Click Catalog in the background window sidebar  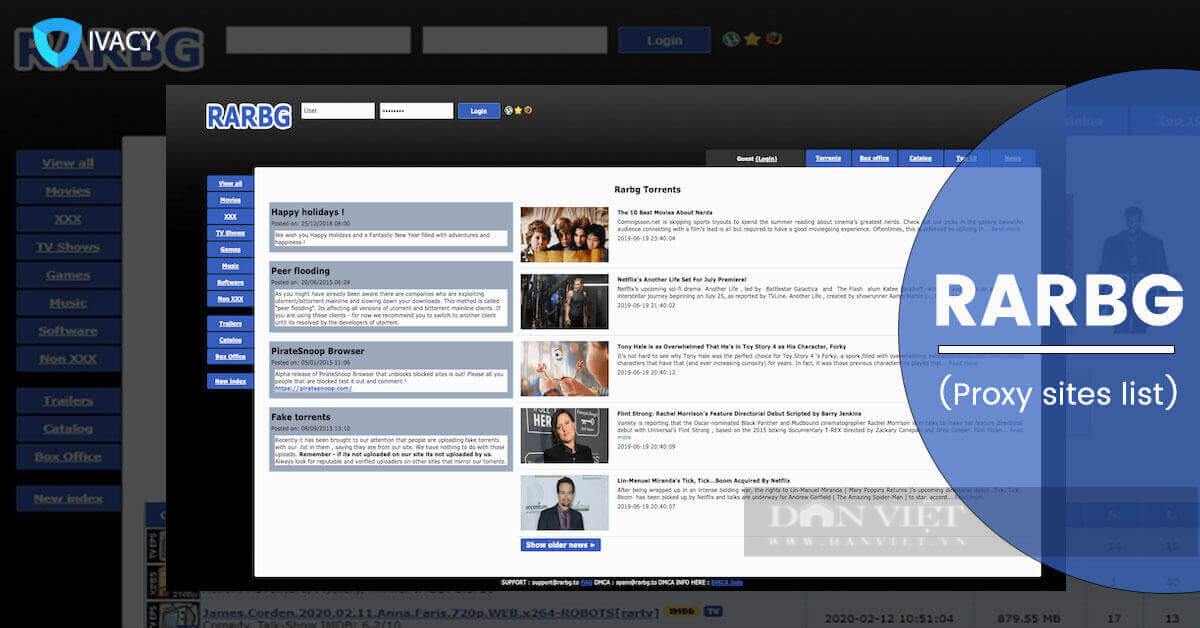(68, 429)
